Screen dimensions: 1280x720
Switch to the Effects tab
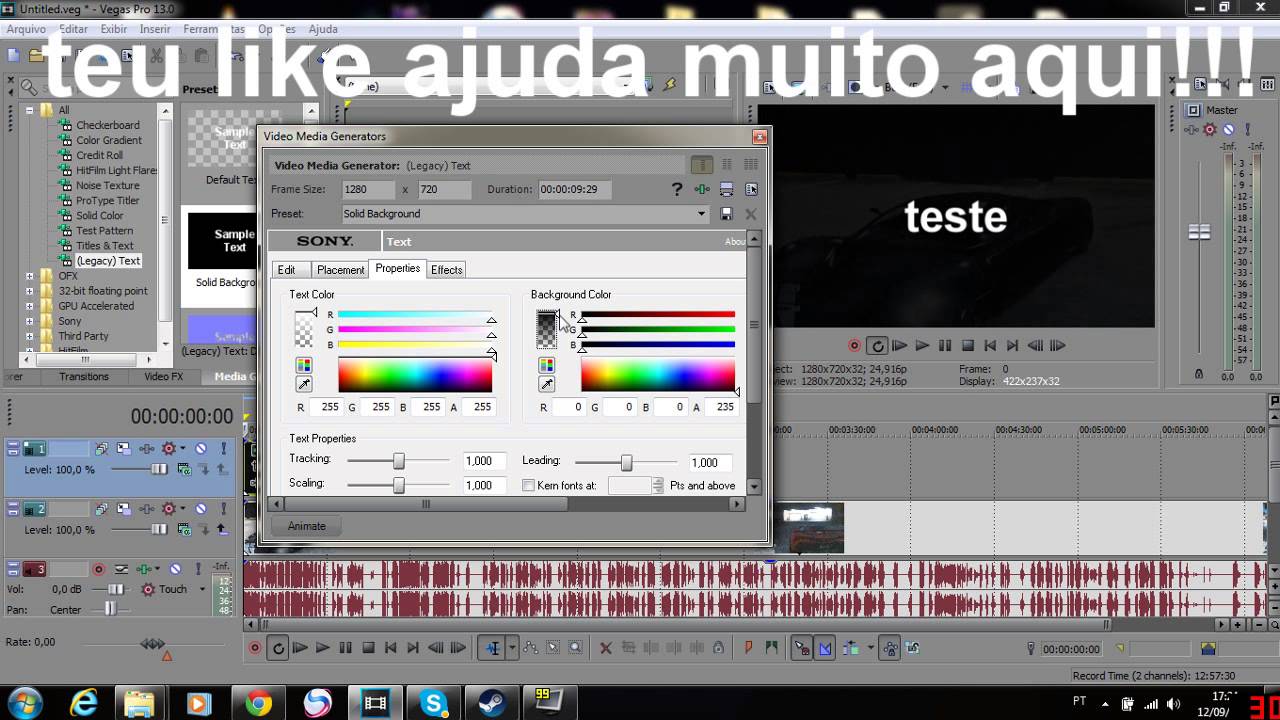coord(447,270)
